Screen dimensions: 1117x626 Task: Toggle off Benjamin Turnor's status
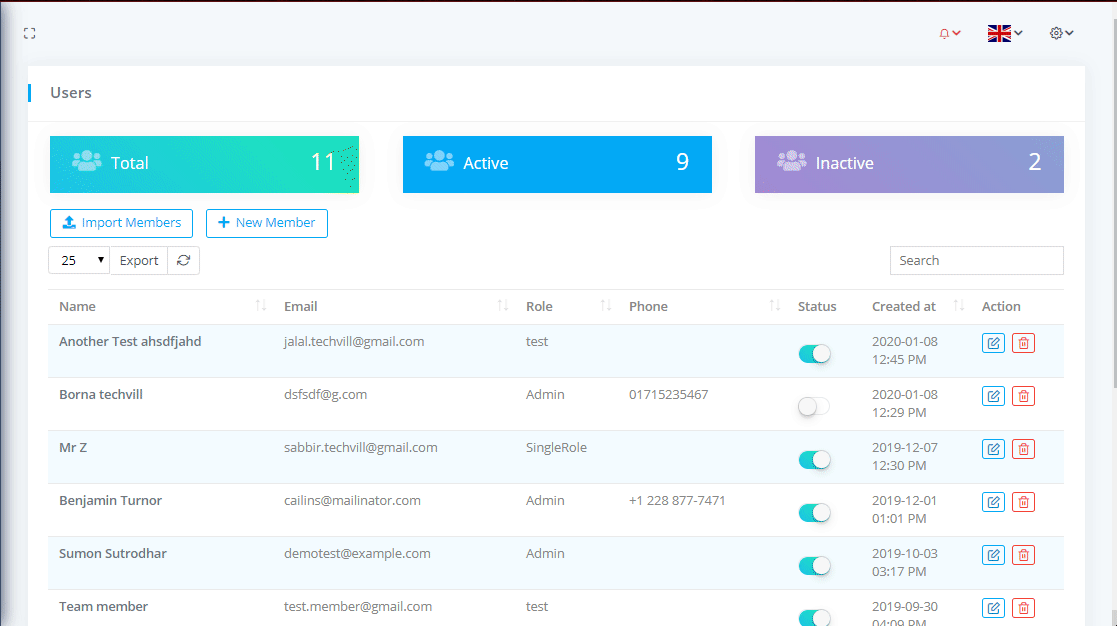click(814, 513)
